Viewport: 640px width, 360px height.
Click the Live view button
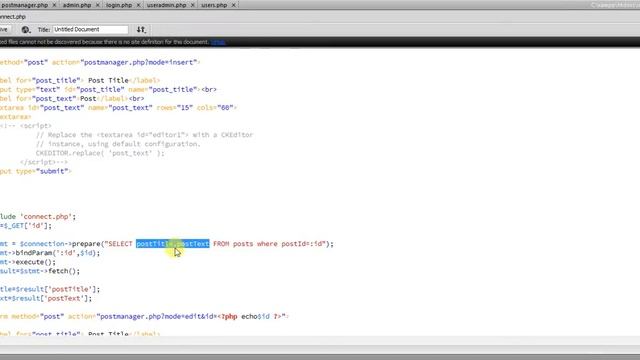[5, 29]
